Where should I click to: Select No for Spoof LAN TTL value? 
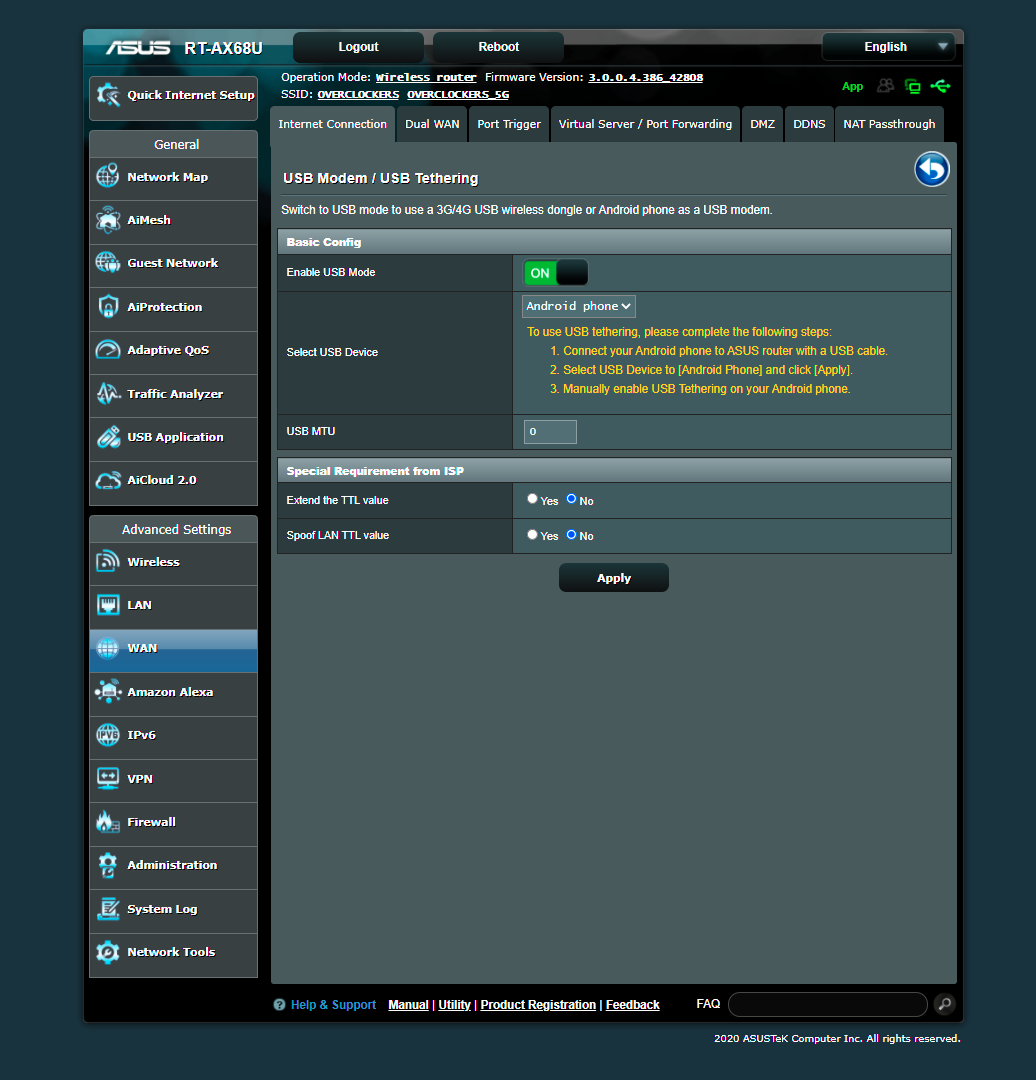(x=572, y=534)
